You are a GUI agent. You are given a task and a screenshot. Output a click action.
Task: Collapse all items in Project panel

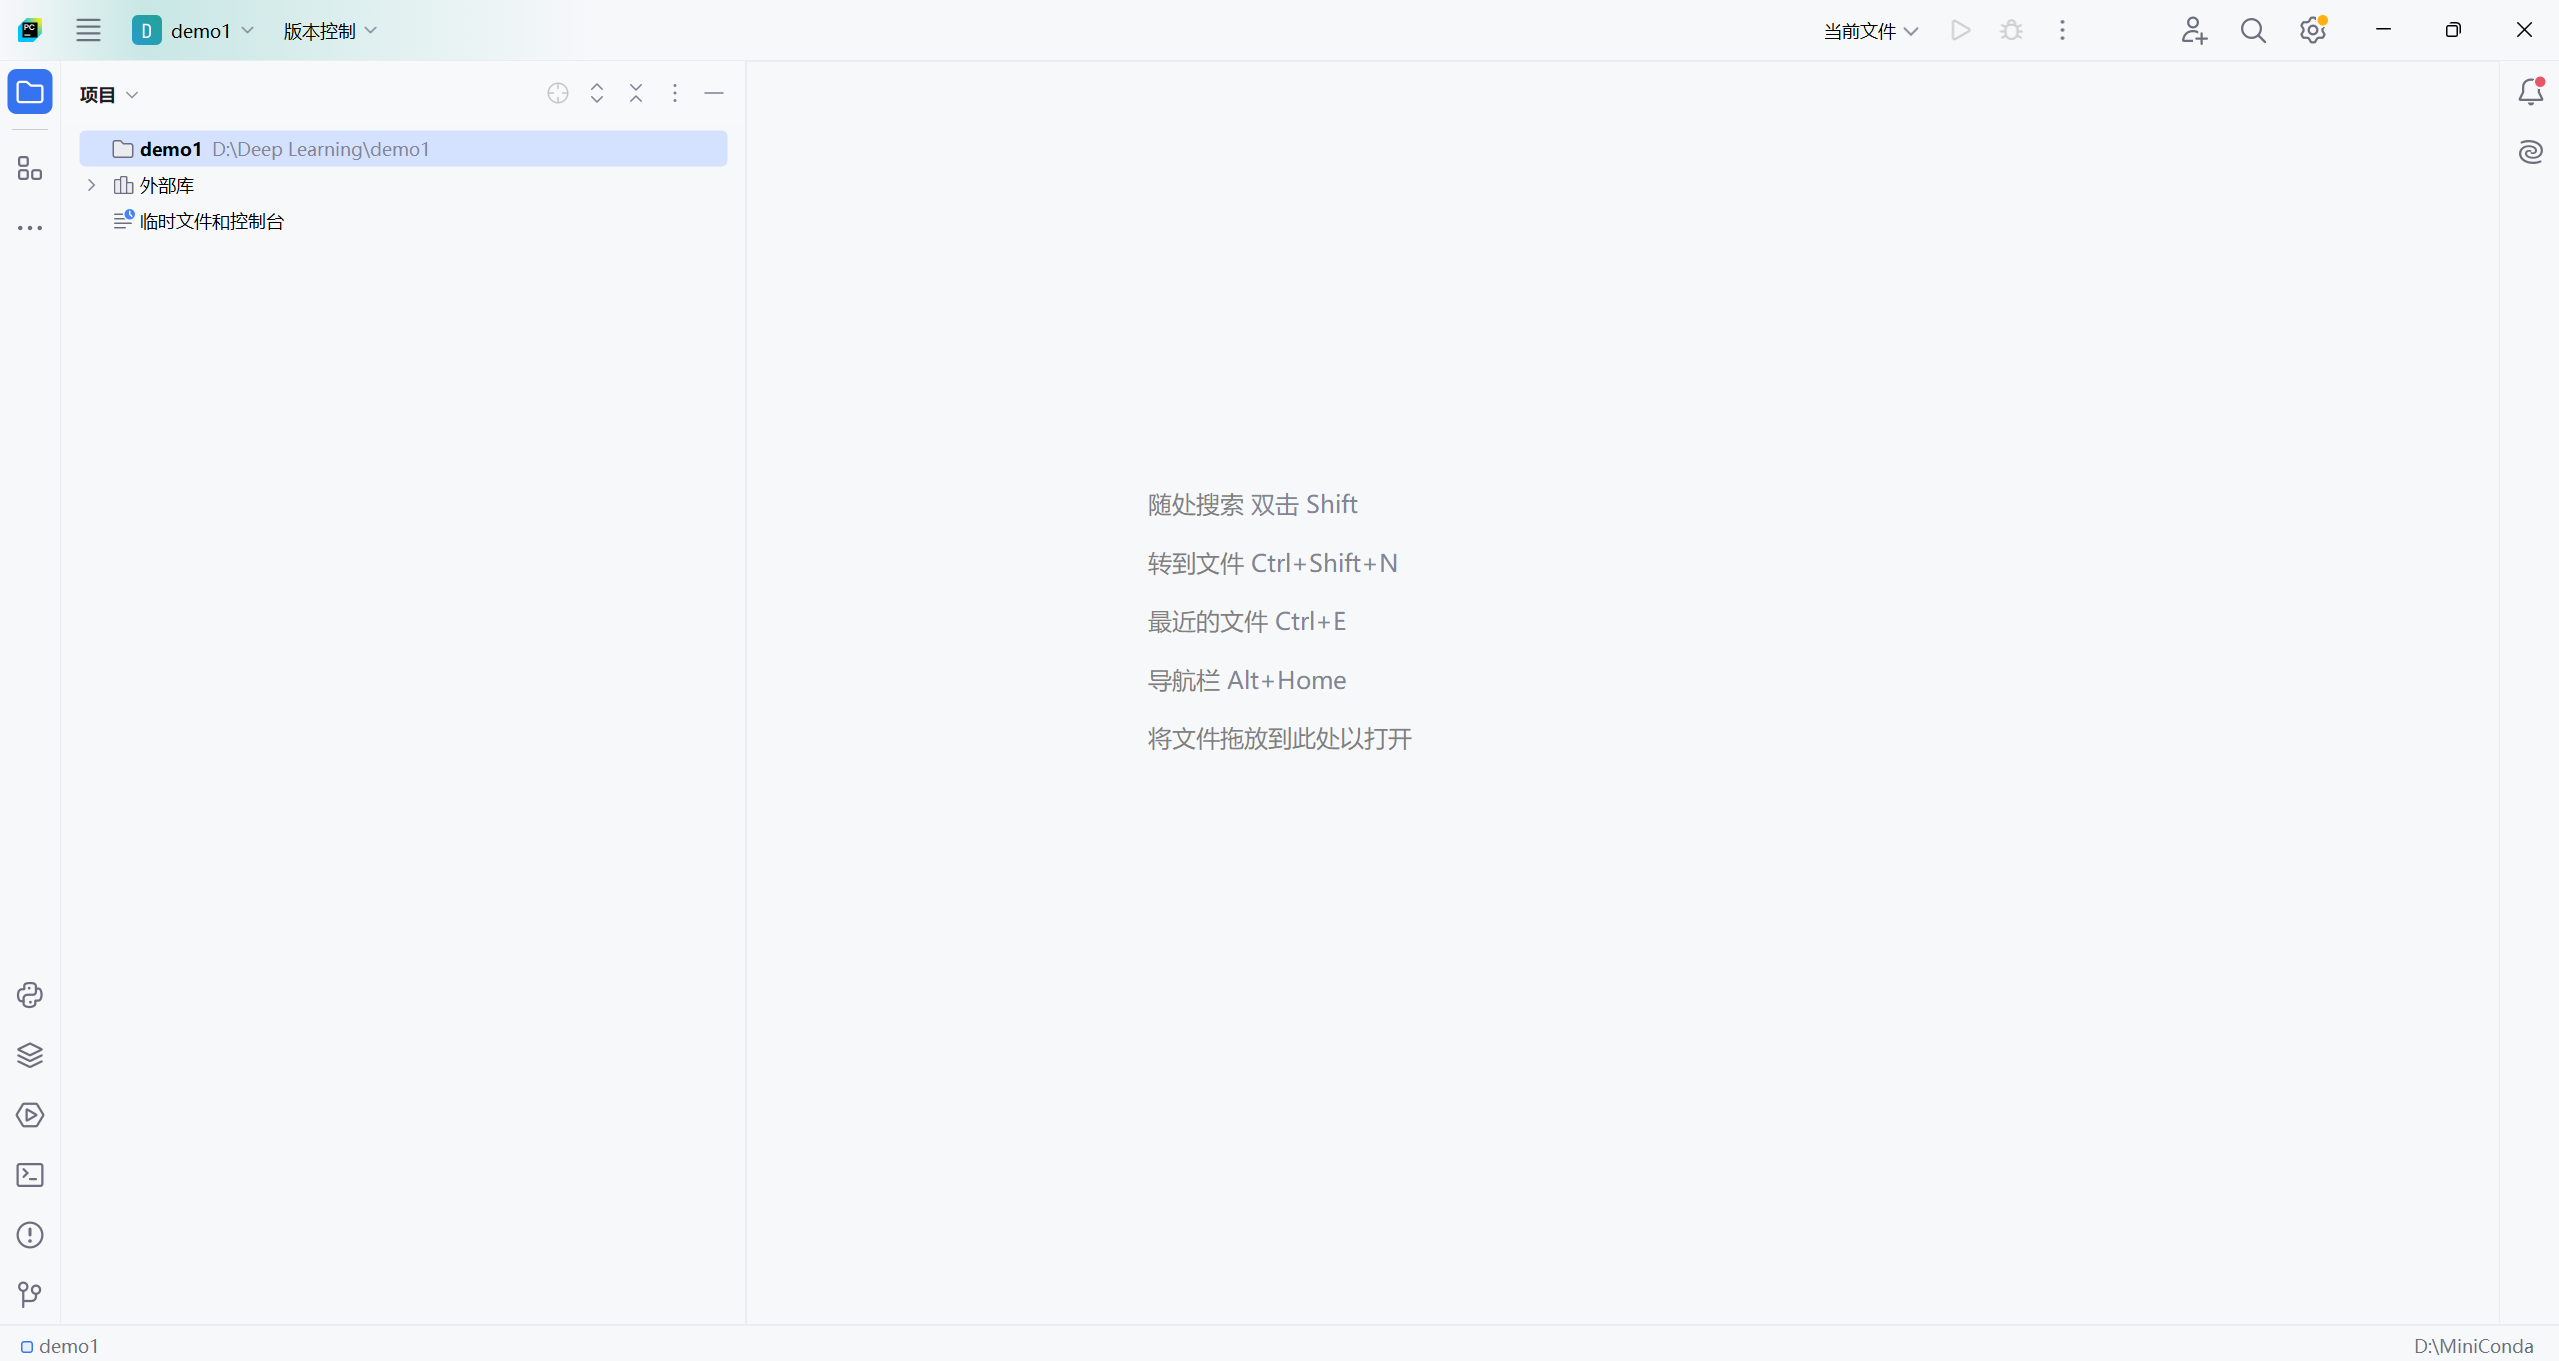coord(636,93)
